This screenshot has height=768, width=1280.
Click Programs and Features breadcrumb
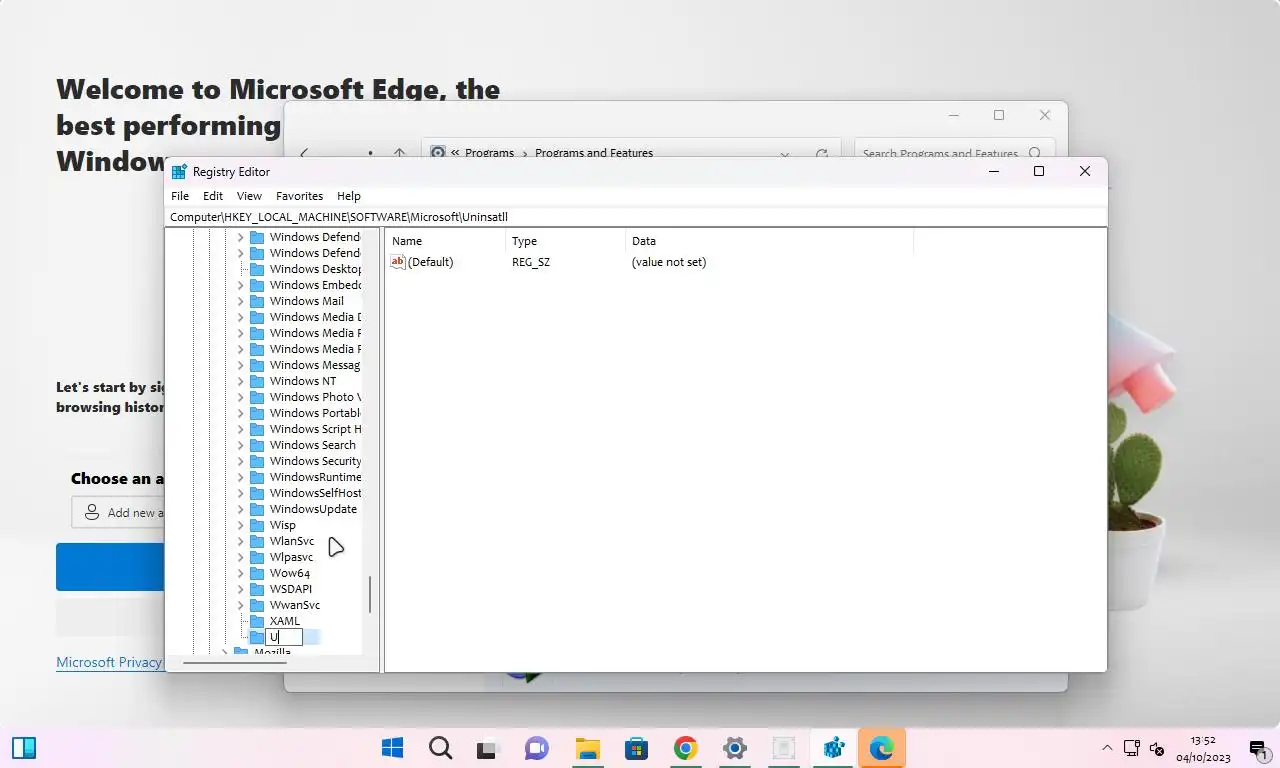tap(594, 153)
